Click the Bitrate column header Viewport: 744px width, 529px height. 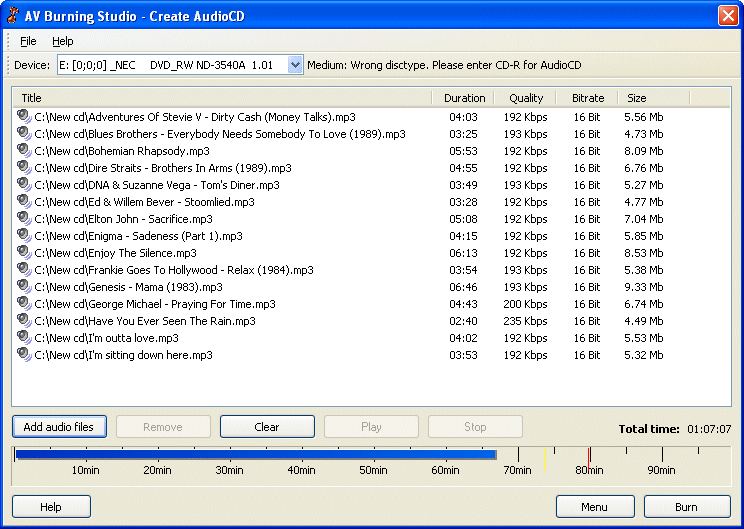[588, 98]
